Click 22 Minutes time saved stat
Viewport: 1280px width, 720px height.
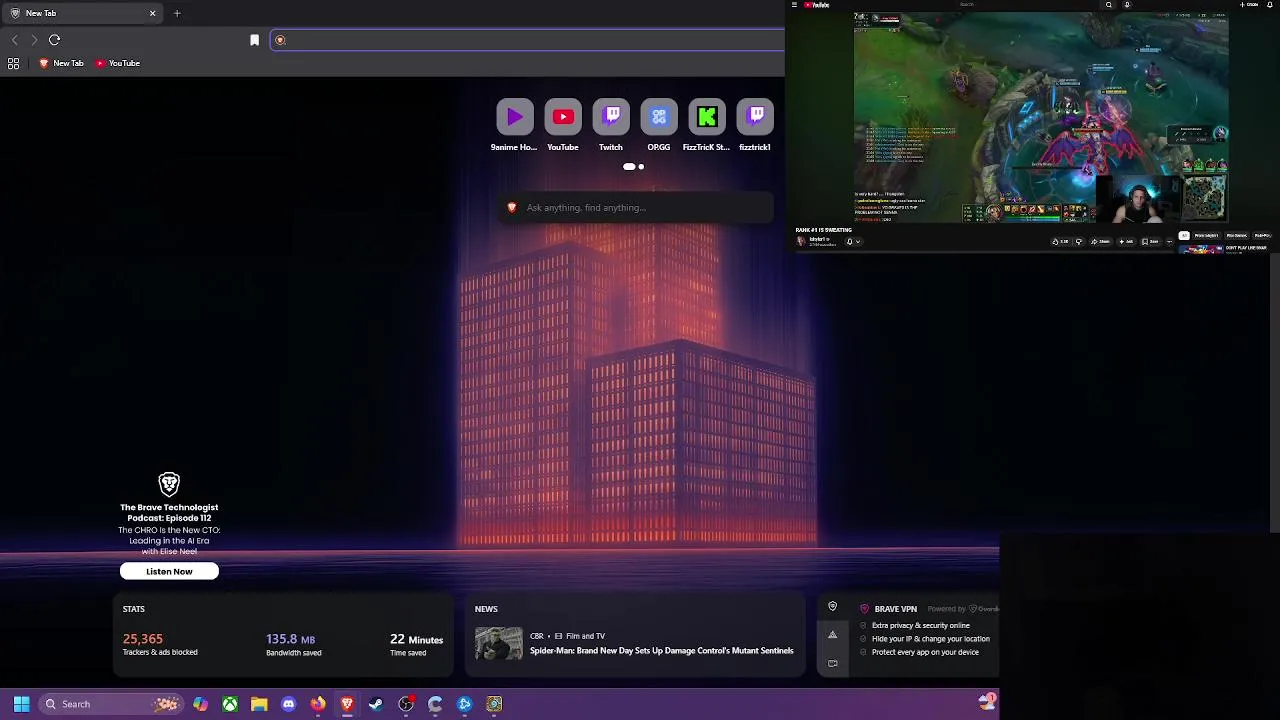(416, 644)
